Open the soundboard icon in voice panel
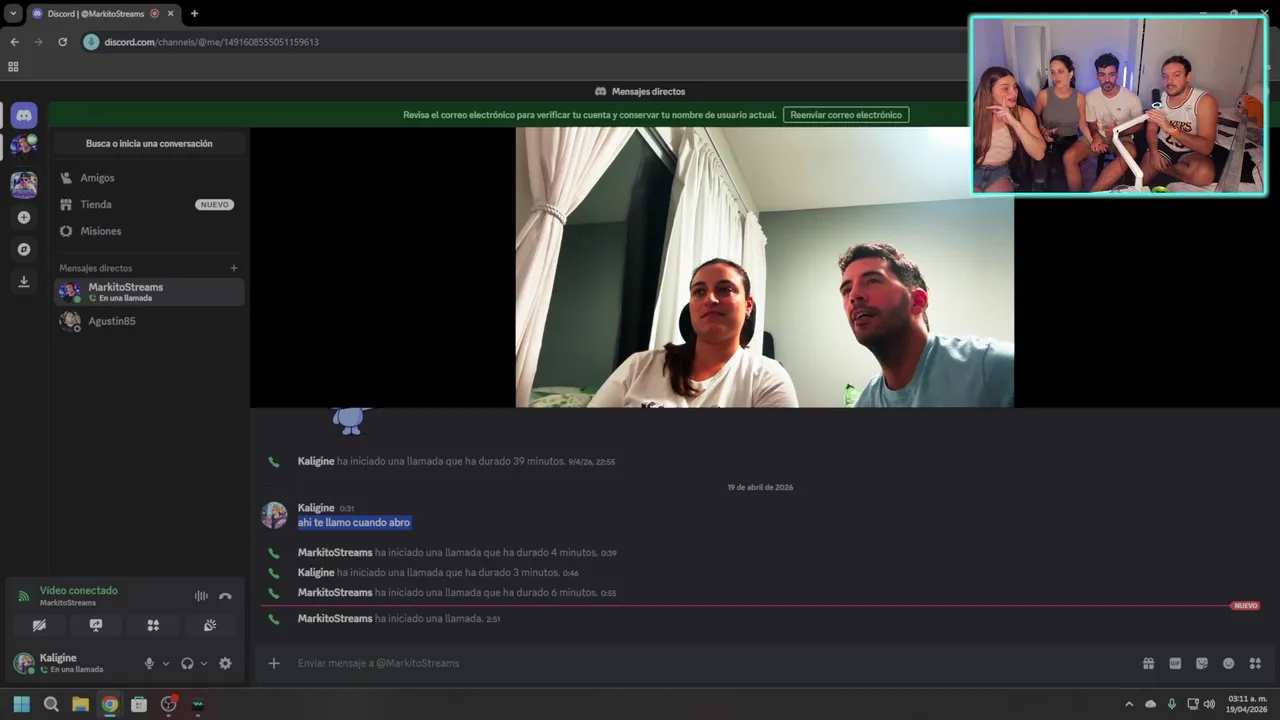This screenshot has width=1280, height=720. pyautogui.click(x=210, y=625)
